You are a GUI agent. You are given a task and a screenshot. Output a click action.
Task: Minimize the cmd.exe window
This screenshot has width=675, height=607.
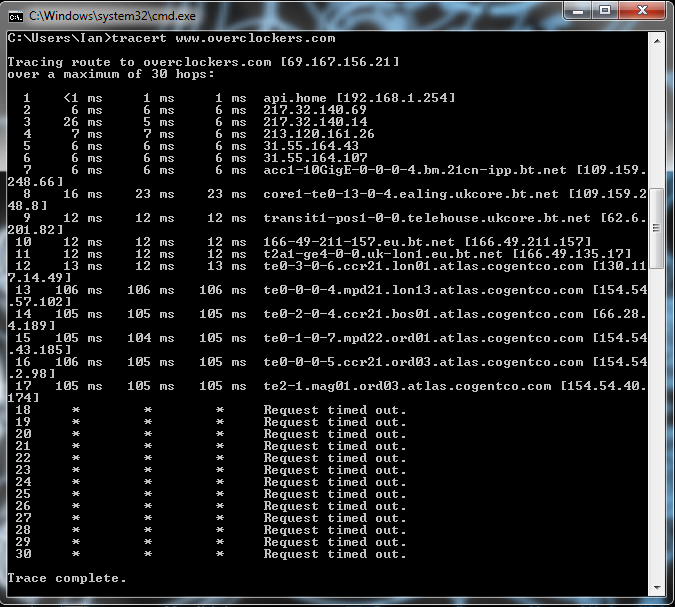pos(578,11)
